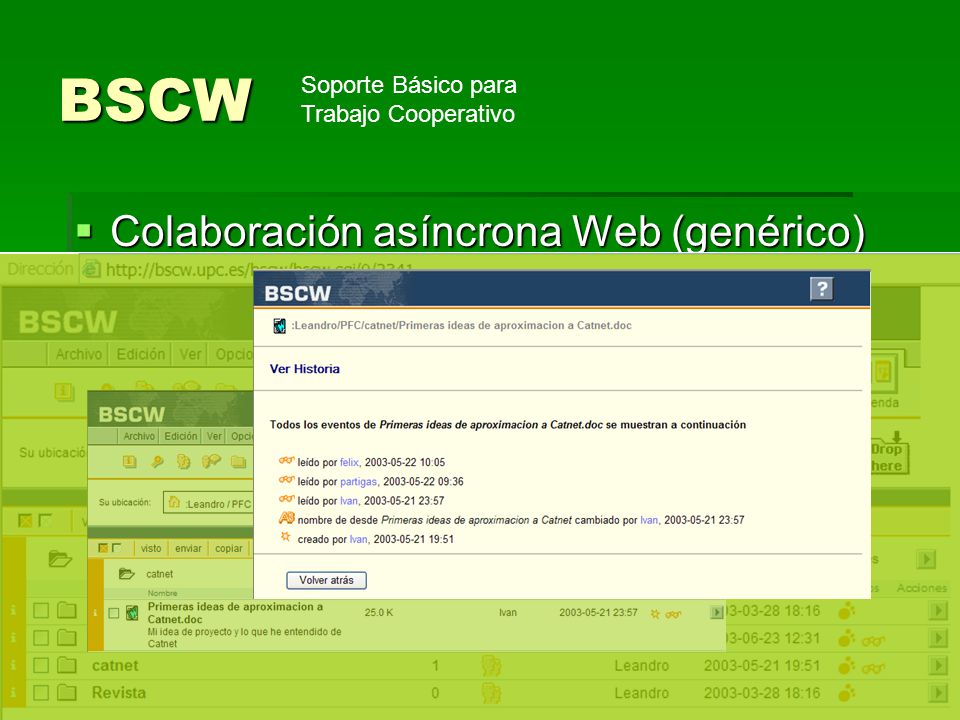Screen dimensions: 960x720
Task: Click document icon beside the :Leandro/PFC/catnet path
Action: (x=279, y=326)
